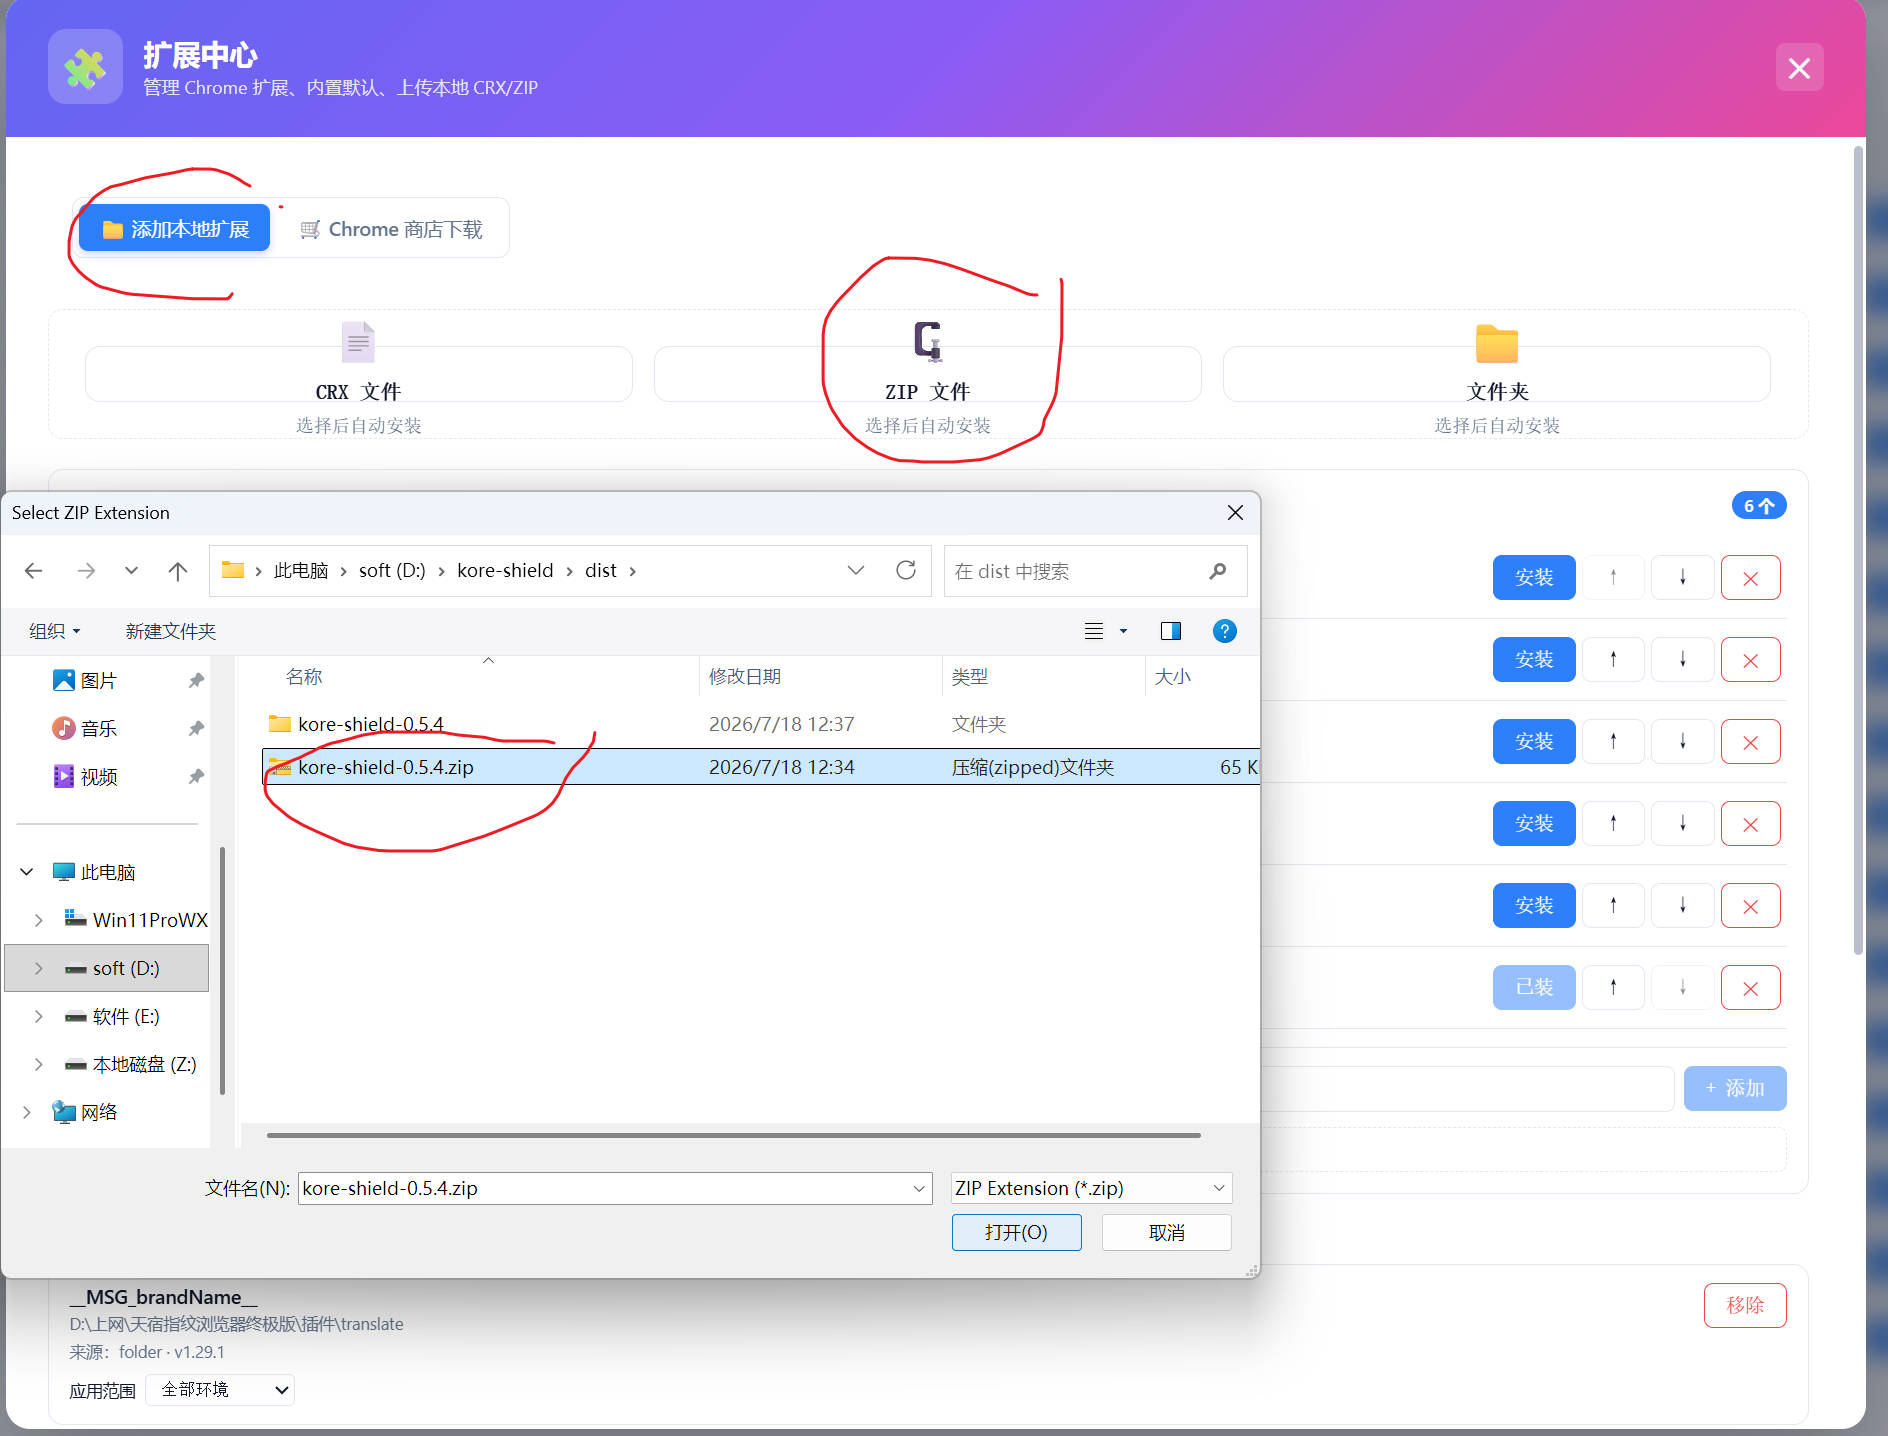Click 打开(O) to open the selected zip
The width and height of the screenshot is (1888, 1436).
pyautogui.click(x=1016, y=1232)
